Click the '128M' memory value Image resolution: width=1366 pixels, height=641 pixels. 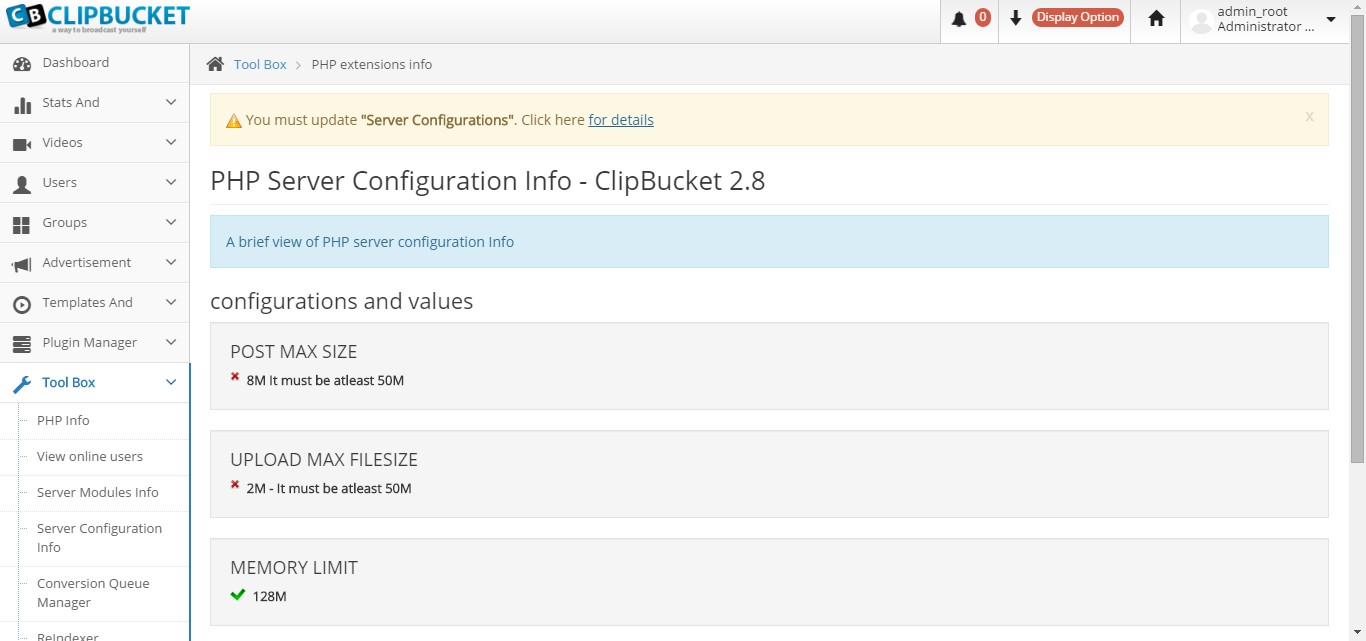pos(269,596)
